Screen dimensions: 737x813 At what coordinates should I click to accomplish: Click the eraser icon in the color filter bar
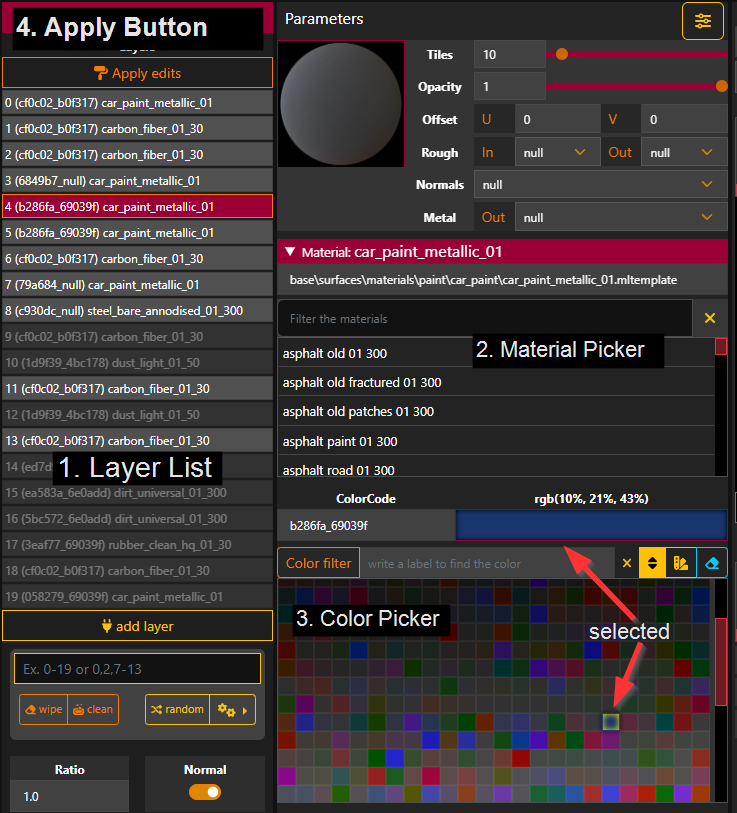711,563
